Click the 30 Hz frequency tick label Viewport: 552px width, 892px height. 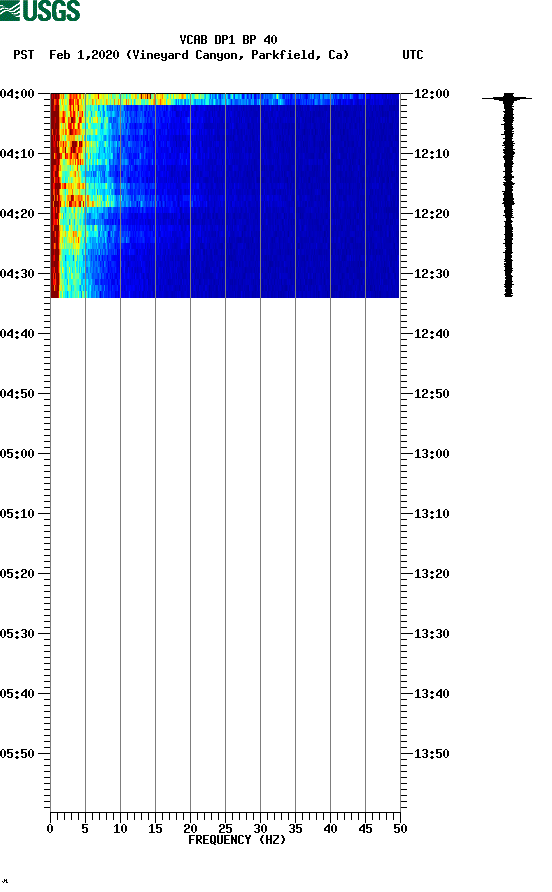[260, 829]
